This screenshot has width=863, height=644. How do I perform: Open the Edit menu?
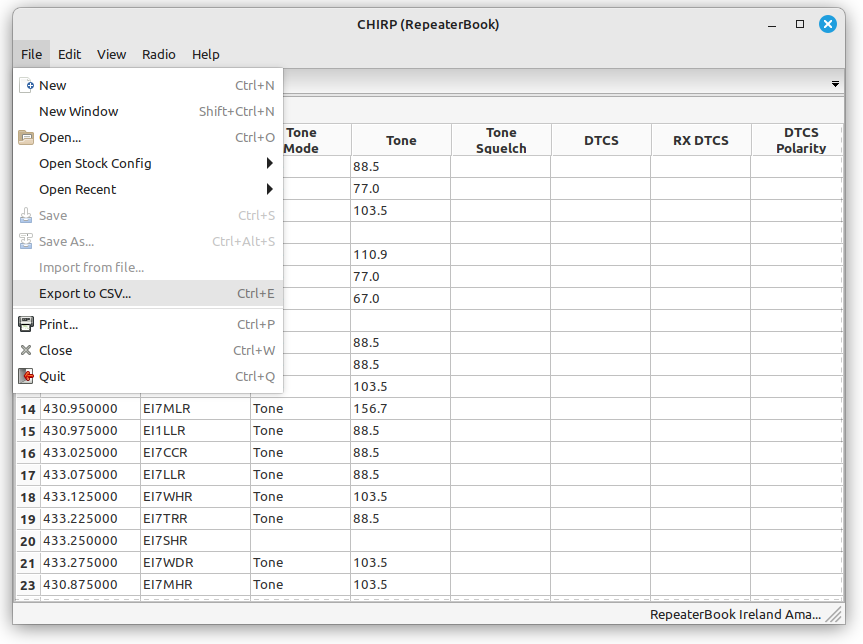(69, 54)
